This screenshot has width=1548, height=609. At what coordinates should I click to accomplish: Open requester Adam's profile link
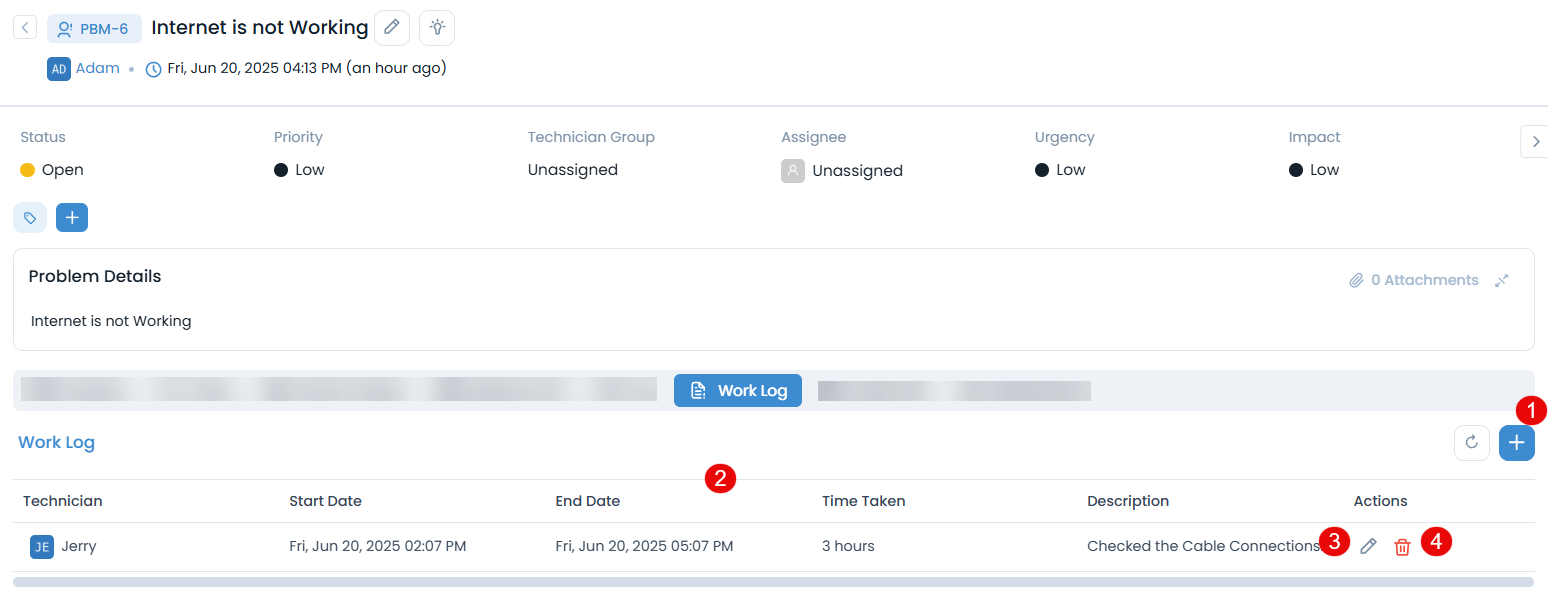click(x=97, y=69)
